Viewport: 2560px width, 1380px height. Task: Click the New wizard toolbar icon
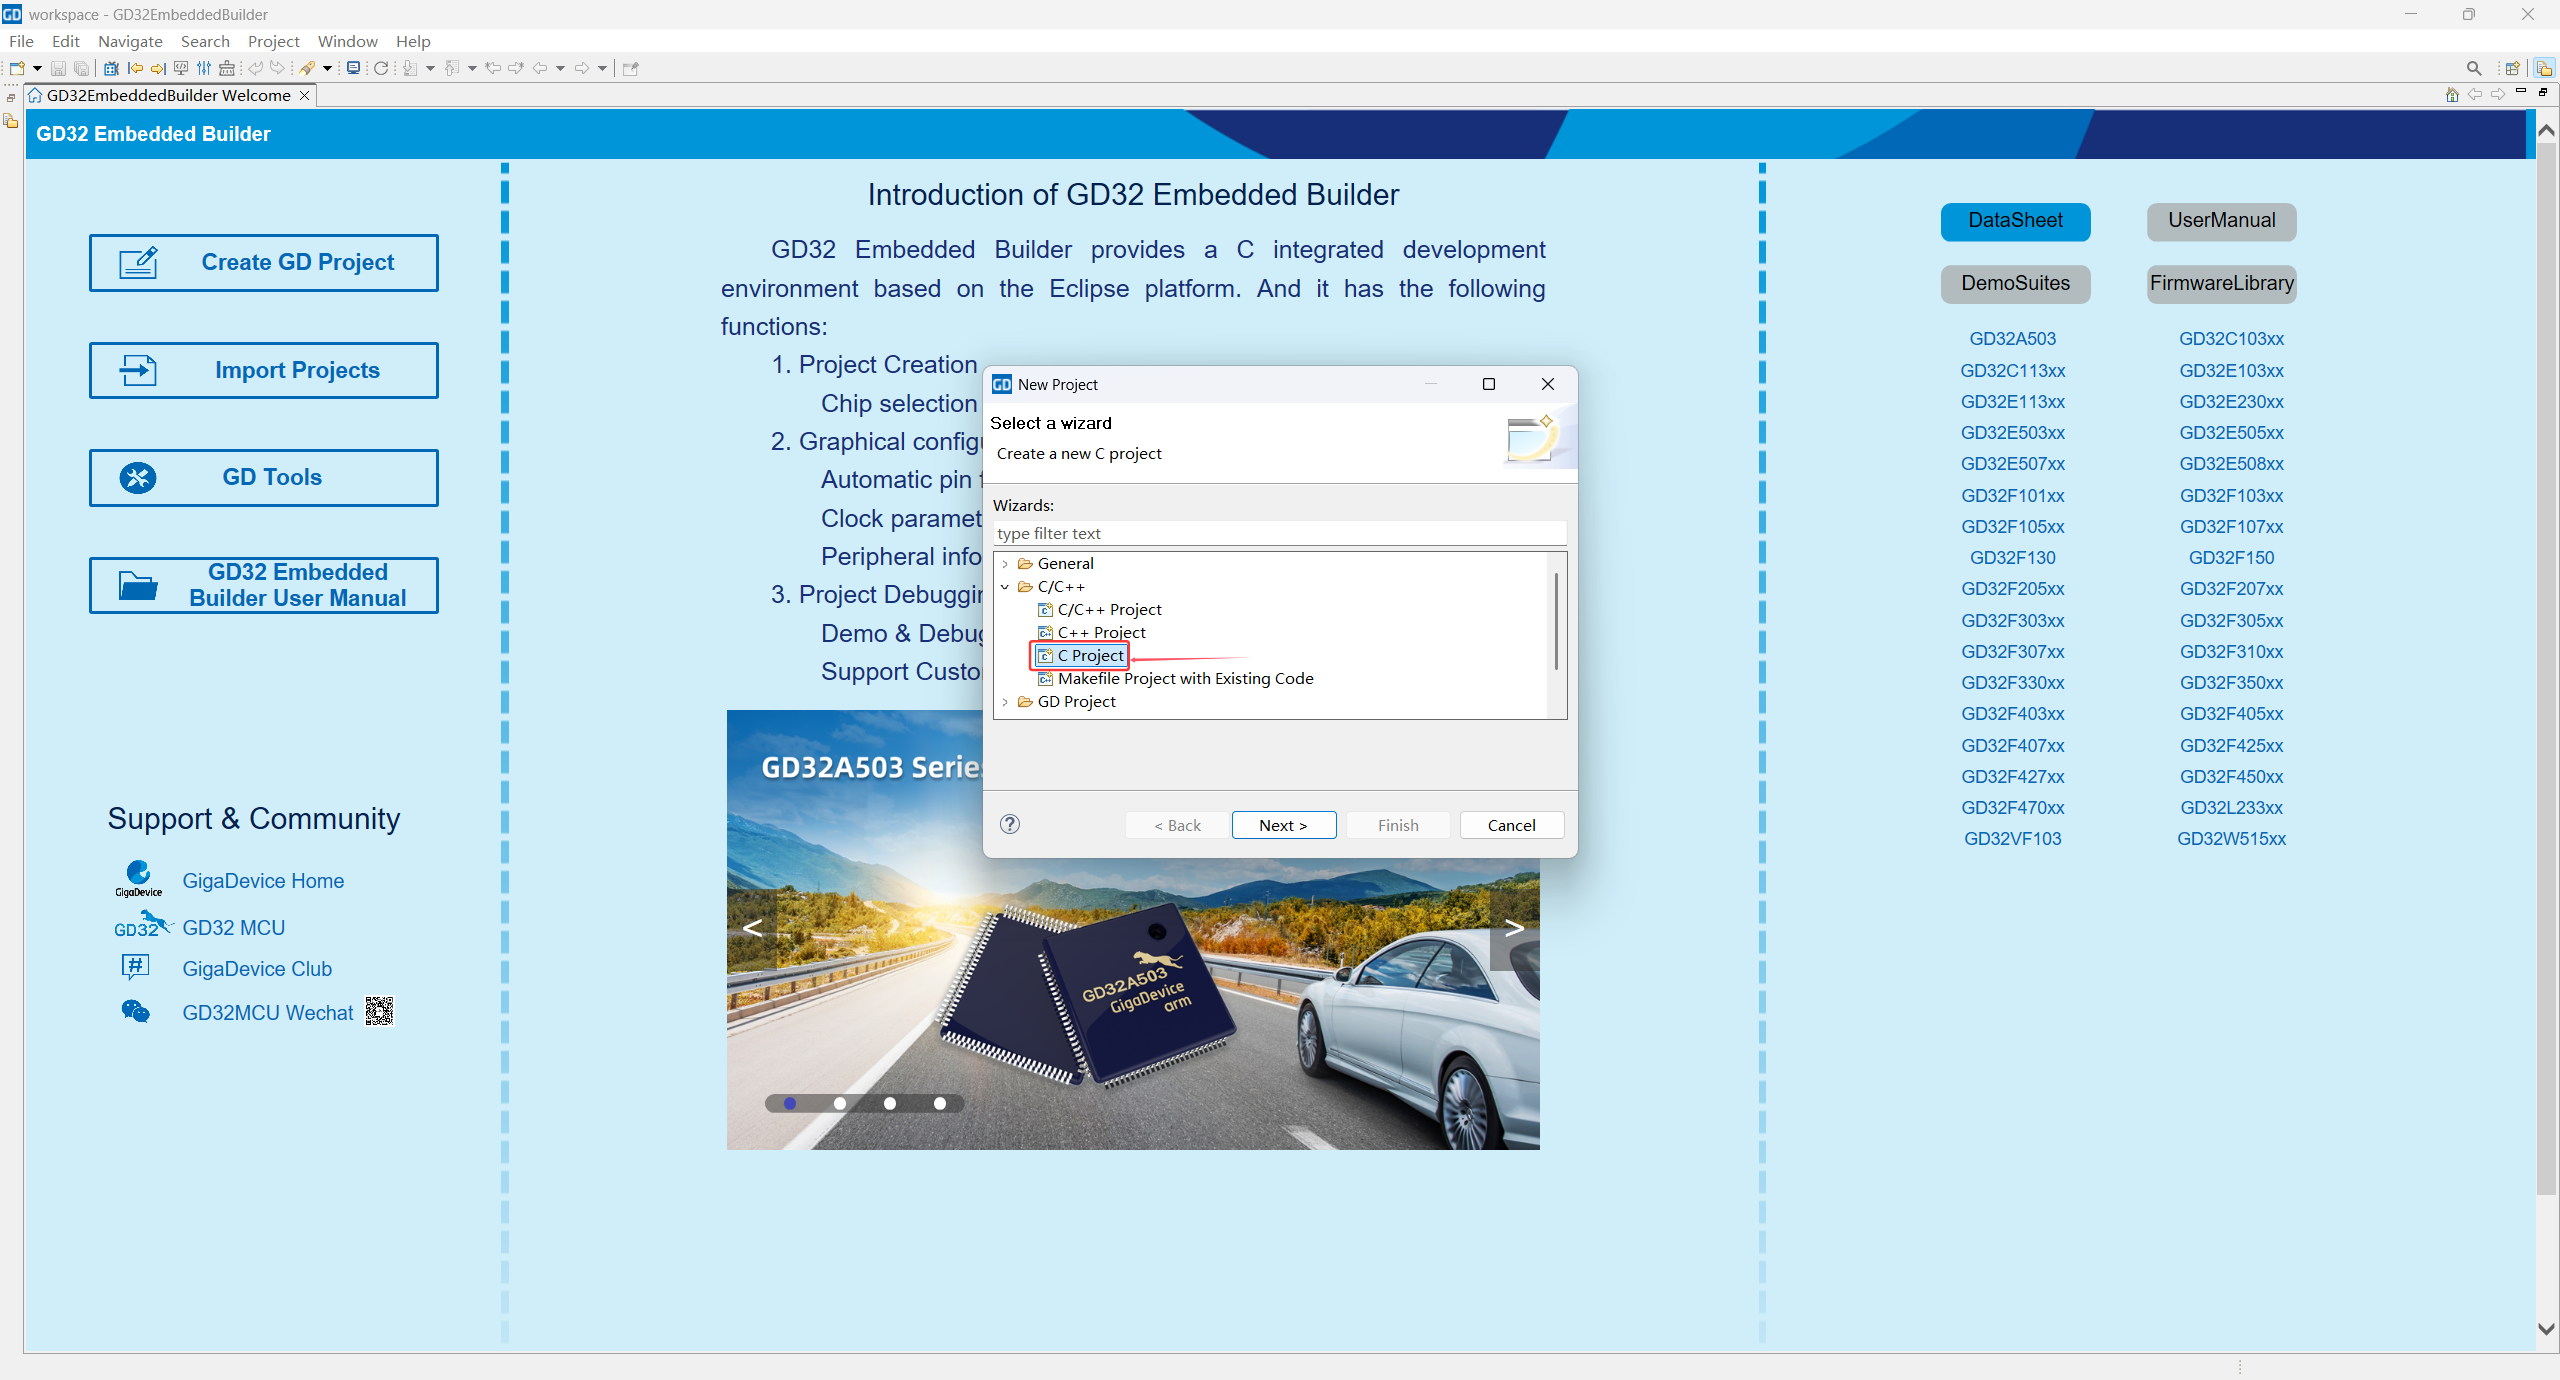(17, 68)
